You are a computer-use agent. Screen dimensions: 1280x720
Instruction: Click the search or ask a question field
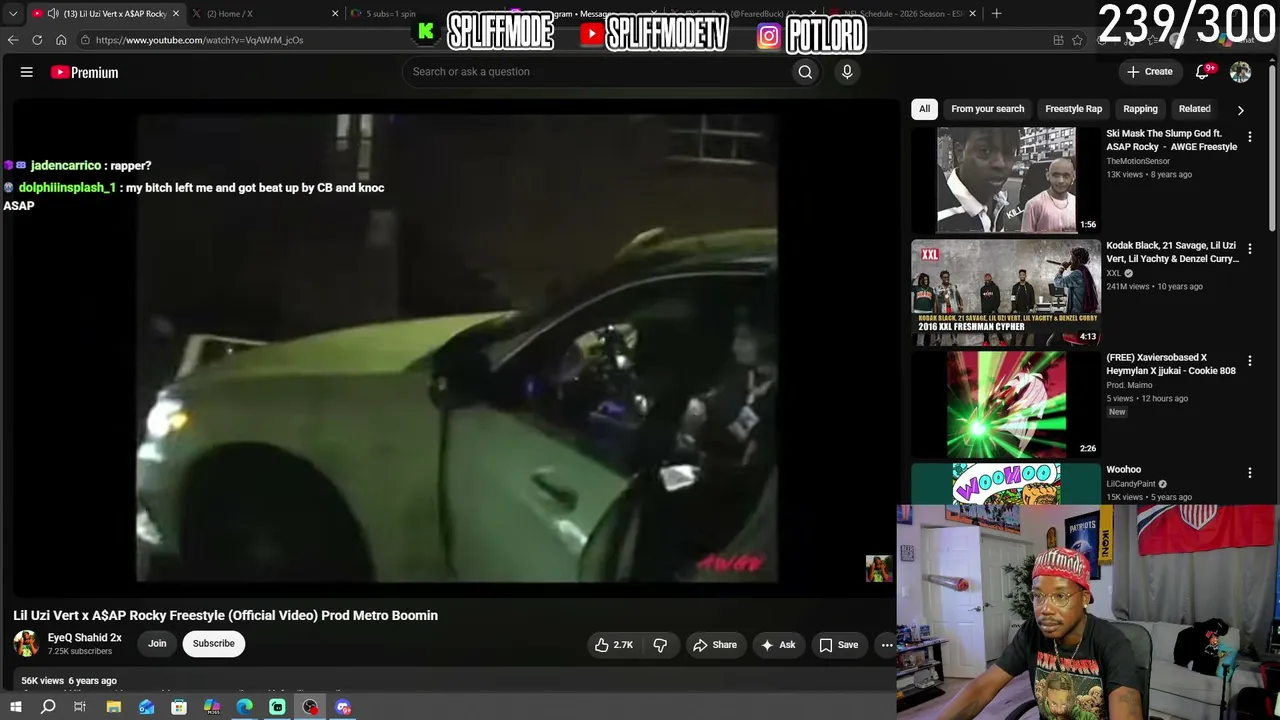(595, 72)
